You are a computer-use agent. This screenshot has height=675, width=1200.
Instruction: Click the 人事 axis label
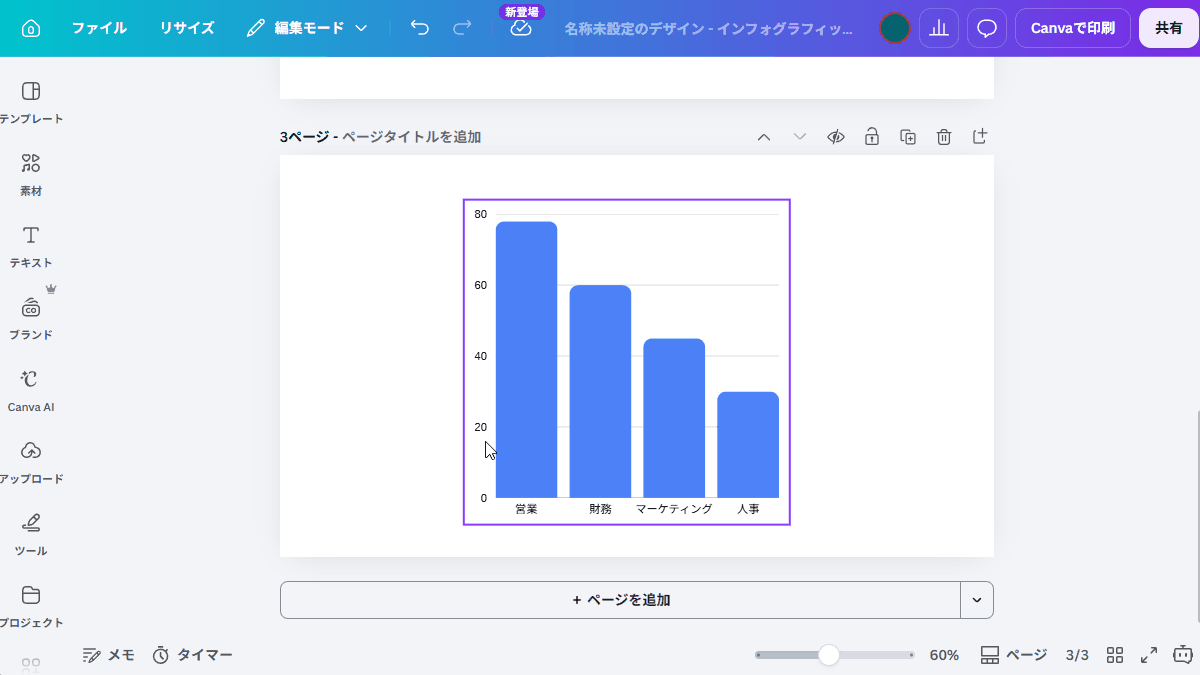[x=748, y=509]
